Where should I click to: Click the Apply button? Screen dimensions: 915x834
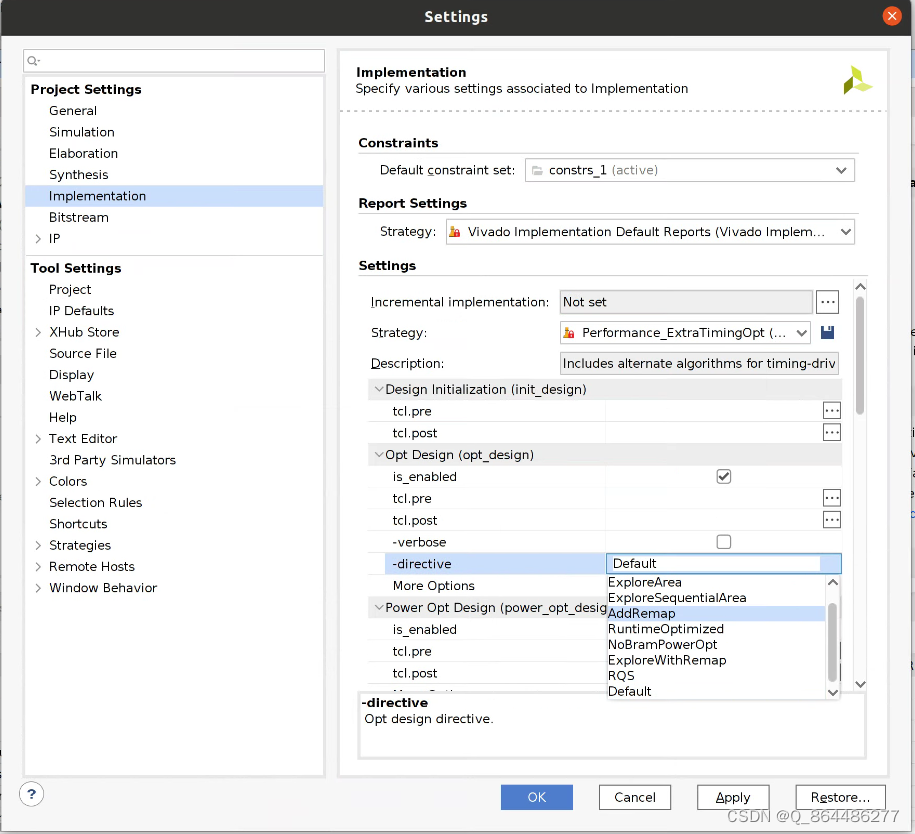(733, 797)
